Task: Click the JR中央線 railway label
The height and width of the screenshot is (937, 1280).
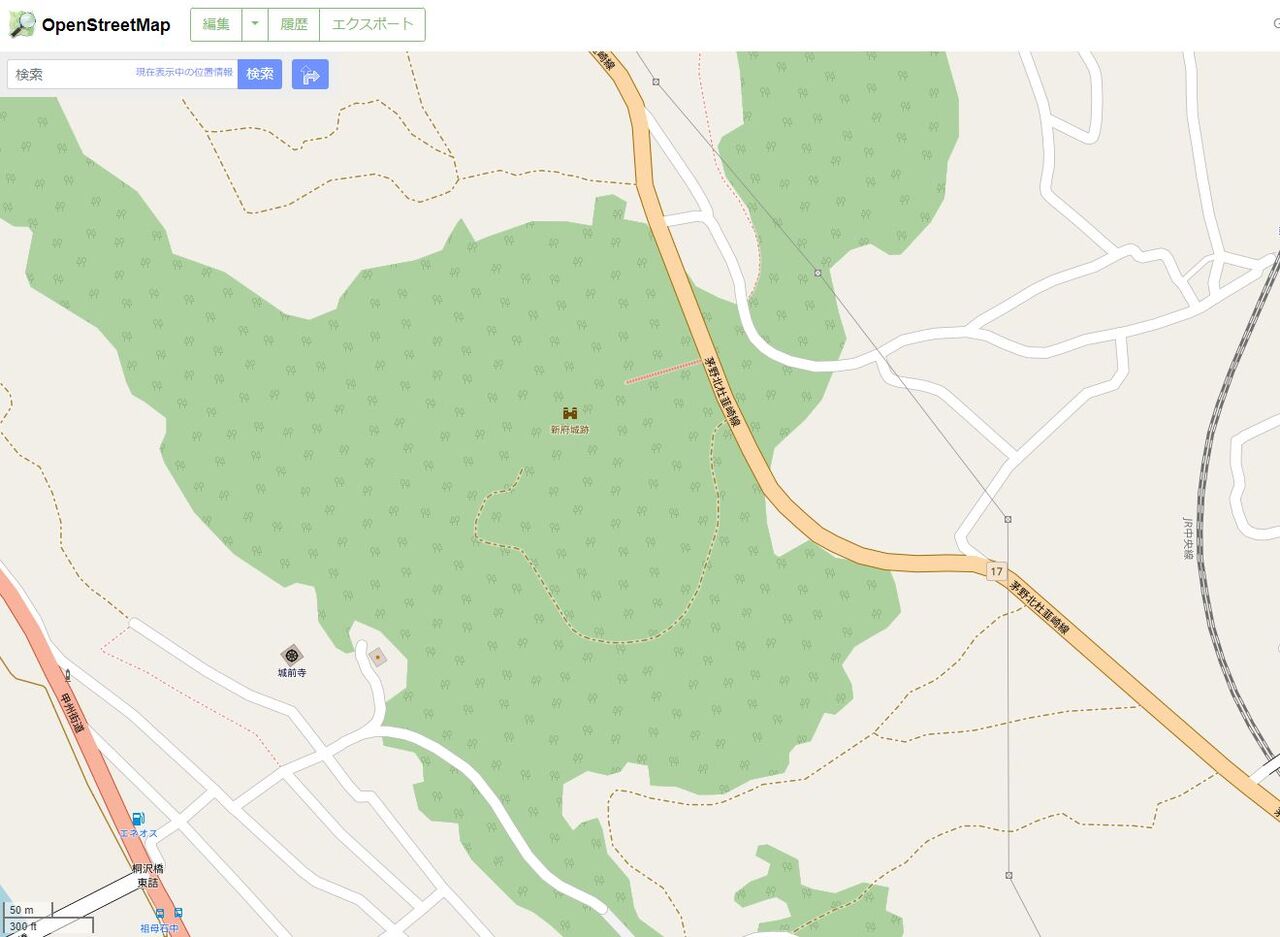Action: [1188, 539]
